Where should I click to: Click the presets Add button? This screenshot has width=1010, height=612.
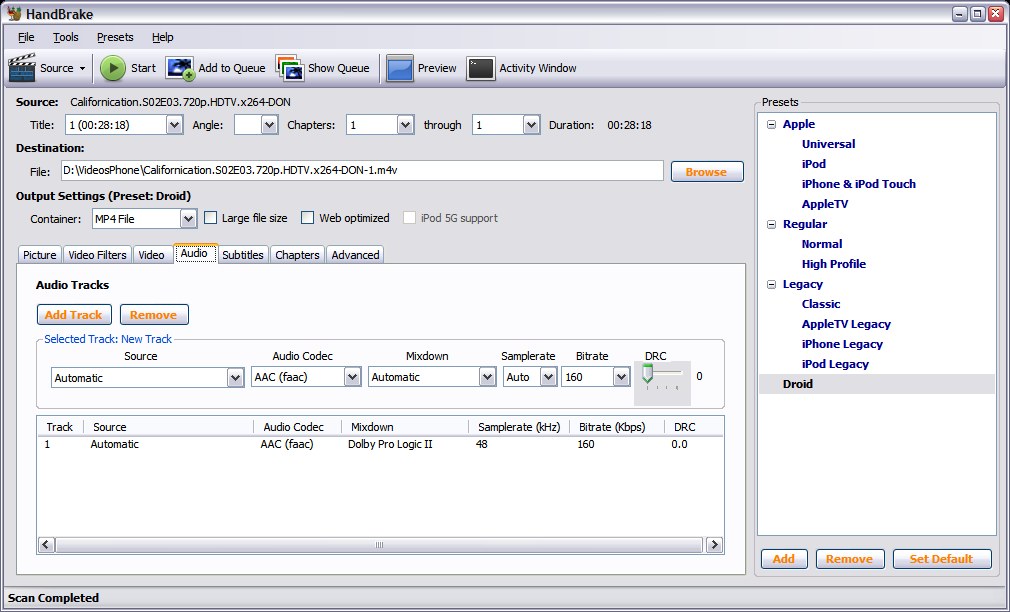tap(784, 559)
